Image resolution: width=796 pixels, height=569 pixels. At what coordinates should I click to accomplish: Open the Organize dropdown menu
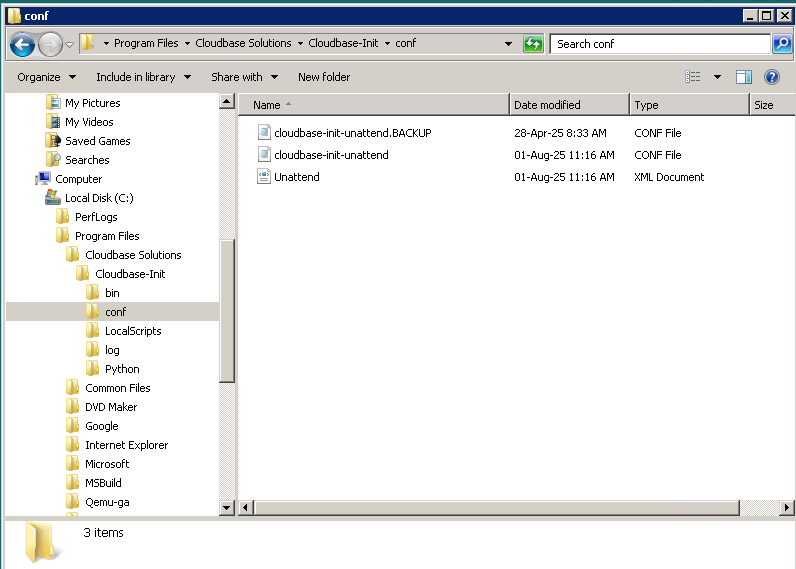pos(46,77)
